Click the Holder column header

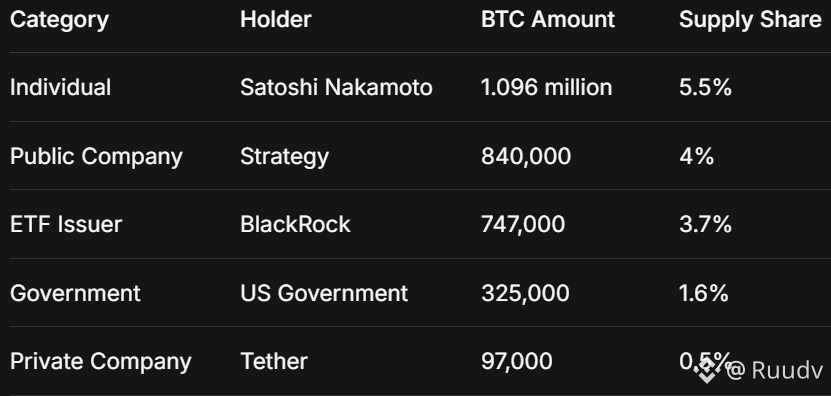[x=276, y=20]
